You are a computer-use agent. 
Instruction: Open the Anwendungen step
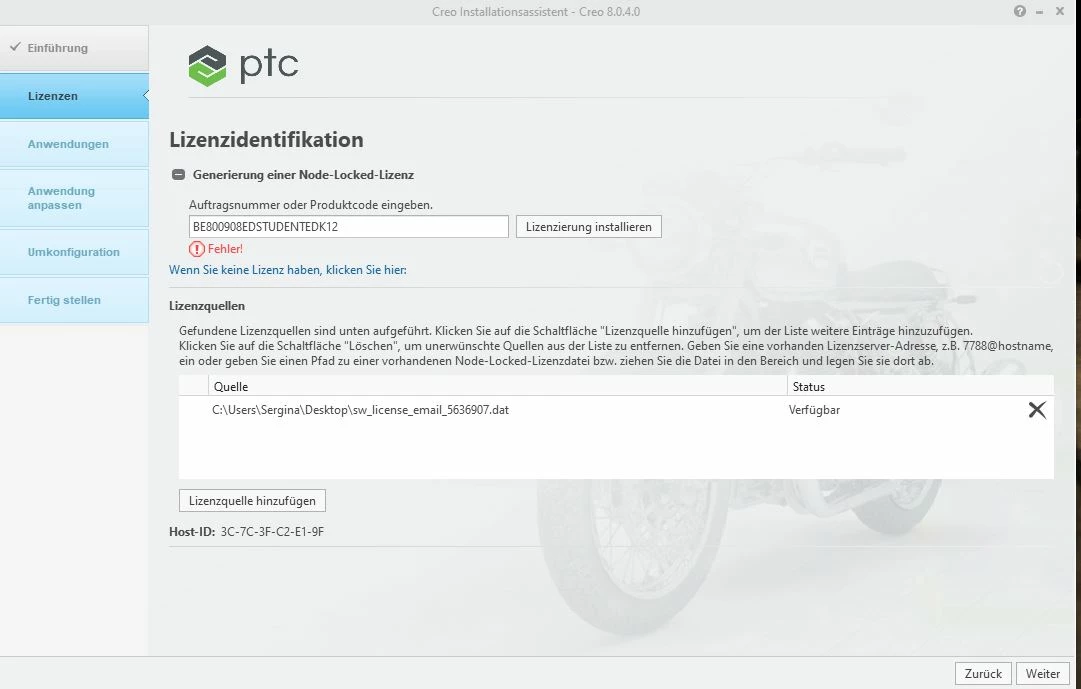pyautogui.click(x=74, y=144)
